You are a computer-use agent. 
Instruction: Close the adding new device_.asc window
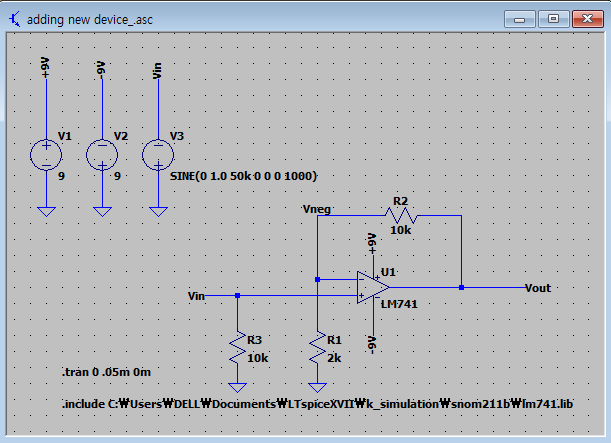tap(588, 19)
